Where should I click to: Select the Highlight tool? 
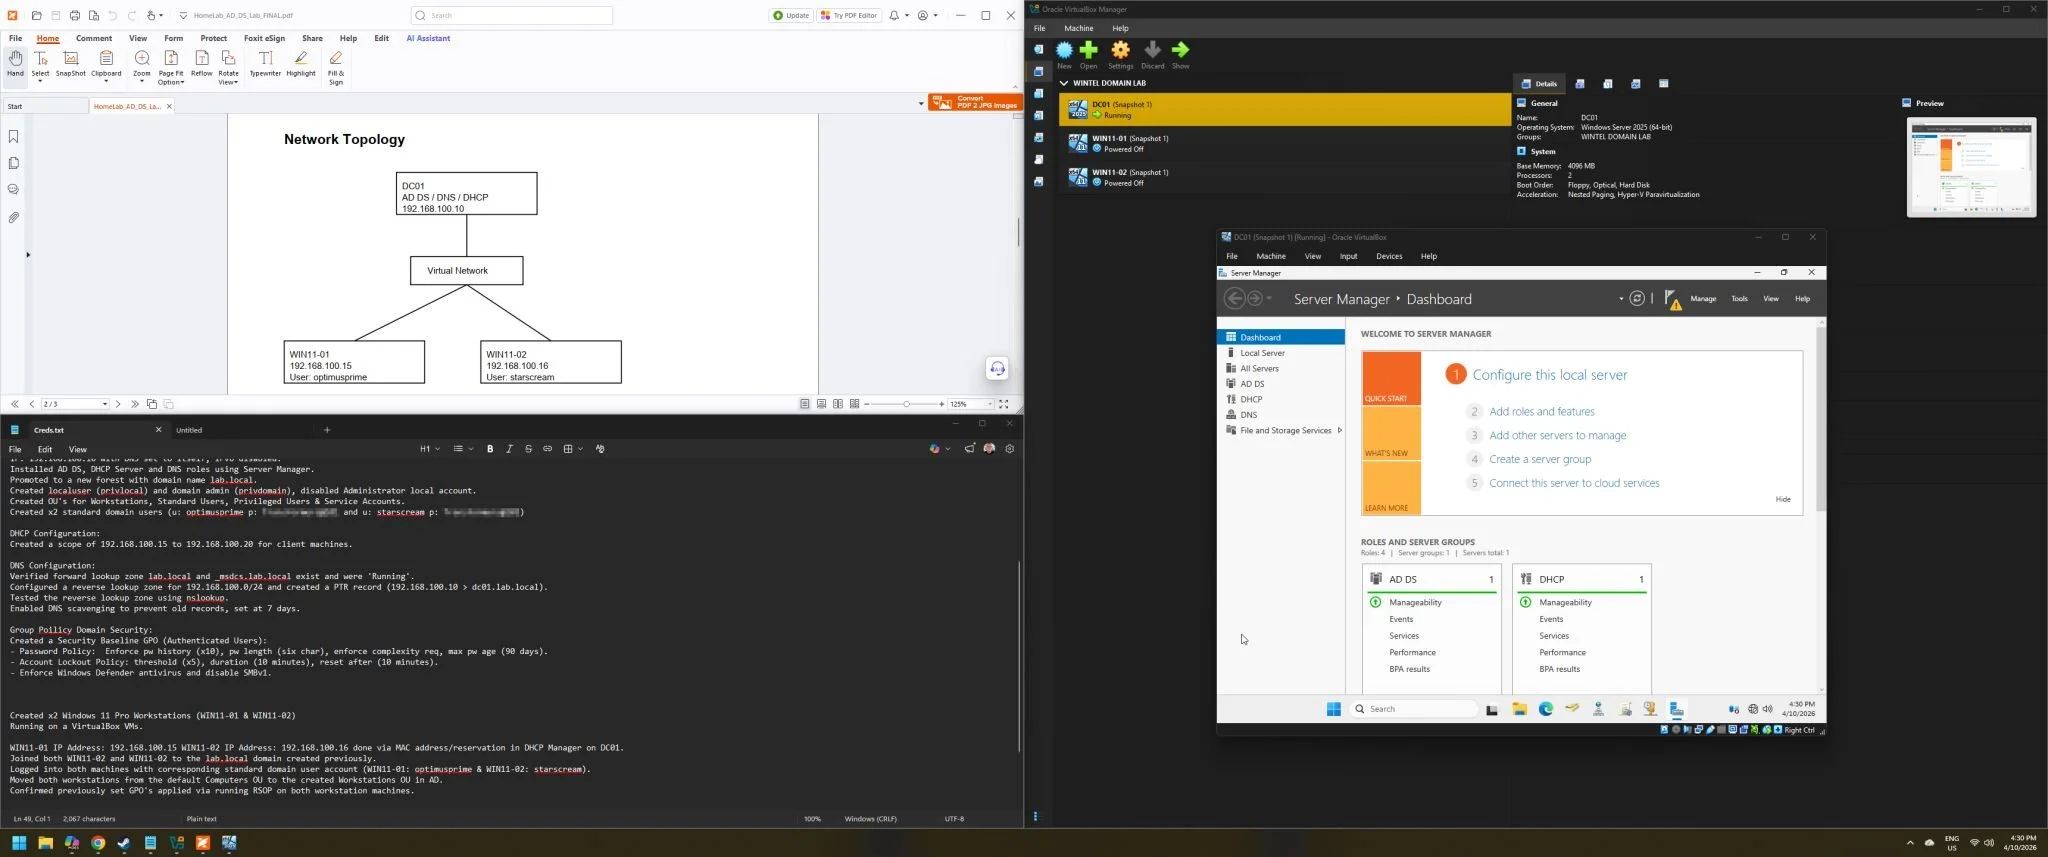coord(301,65)
